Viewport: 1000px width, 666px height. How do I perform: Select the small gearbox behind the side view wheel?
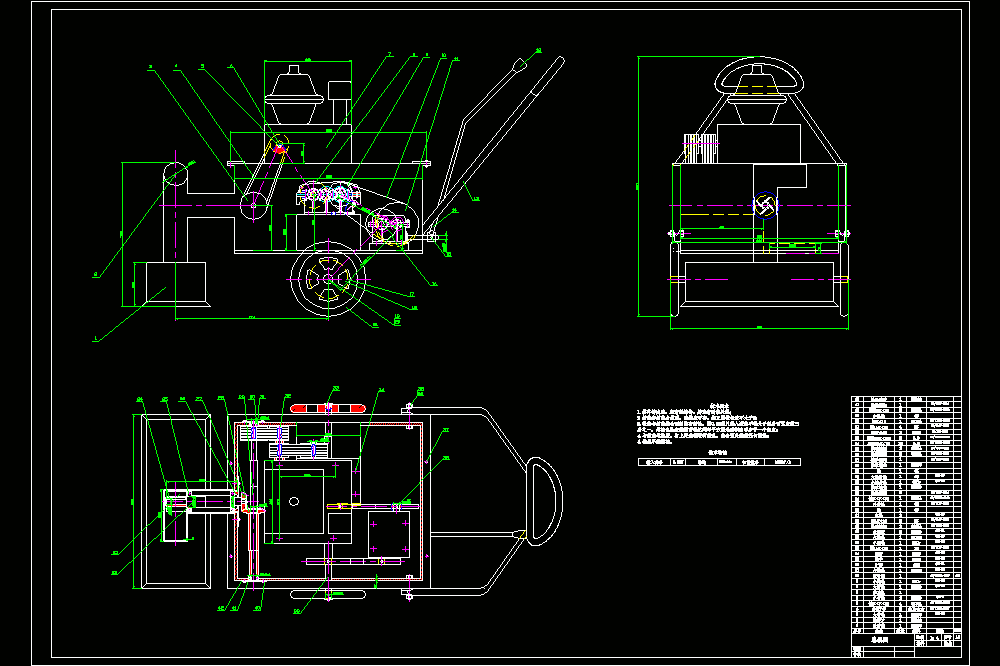click(x=388, y=226)
